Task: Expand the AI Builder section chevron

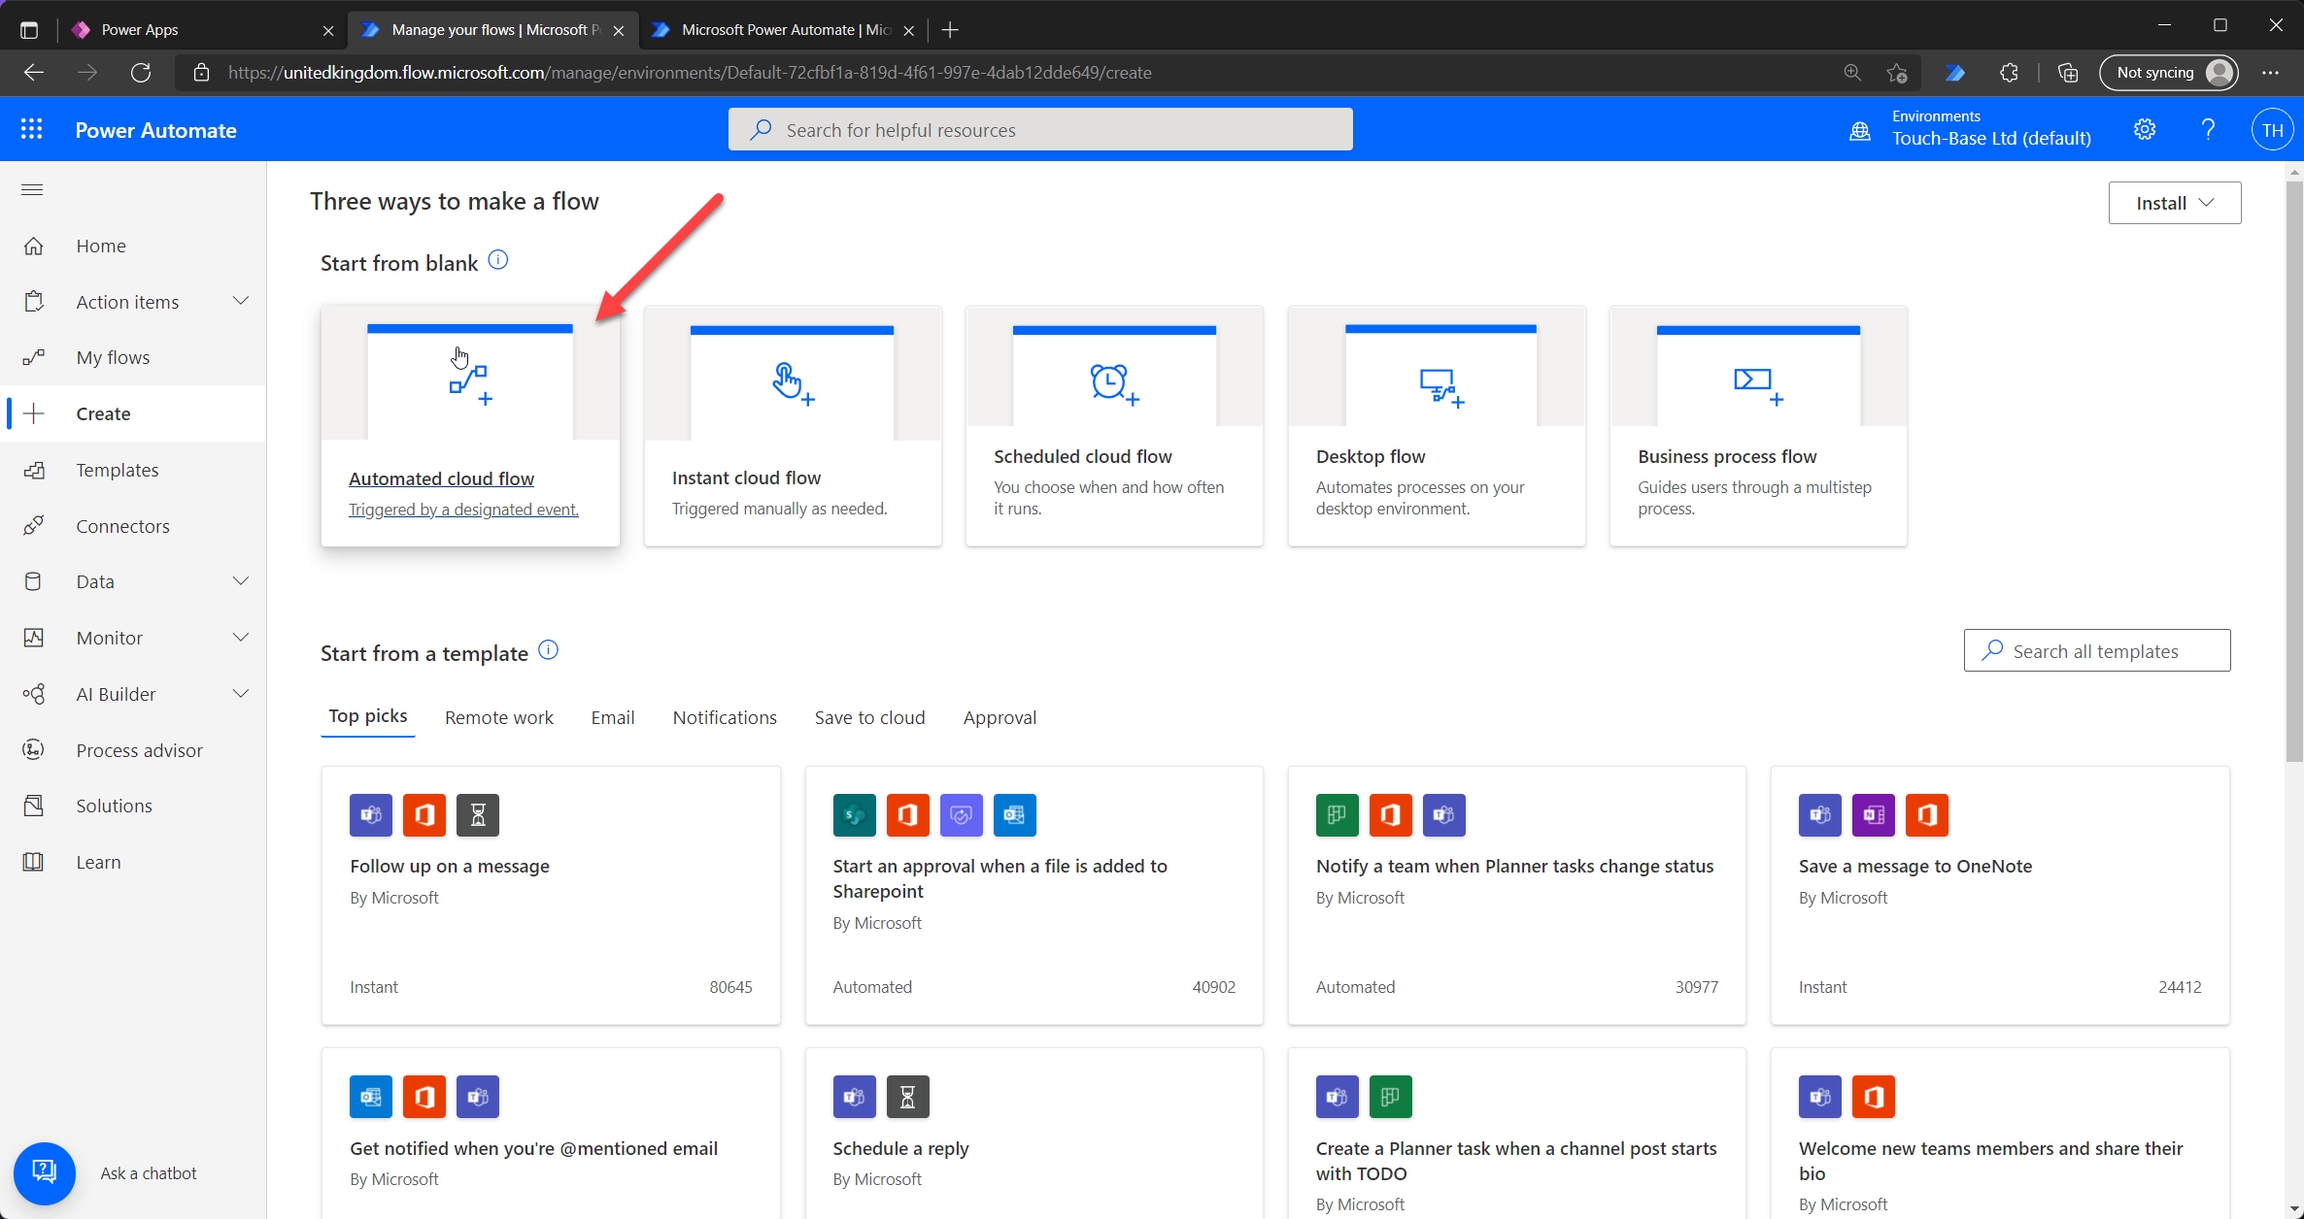Action: click(240, 693)
